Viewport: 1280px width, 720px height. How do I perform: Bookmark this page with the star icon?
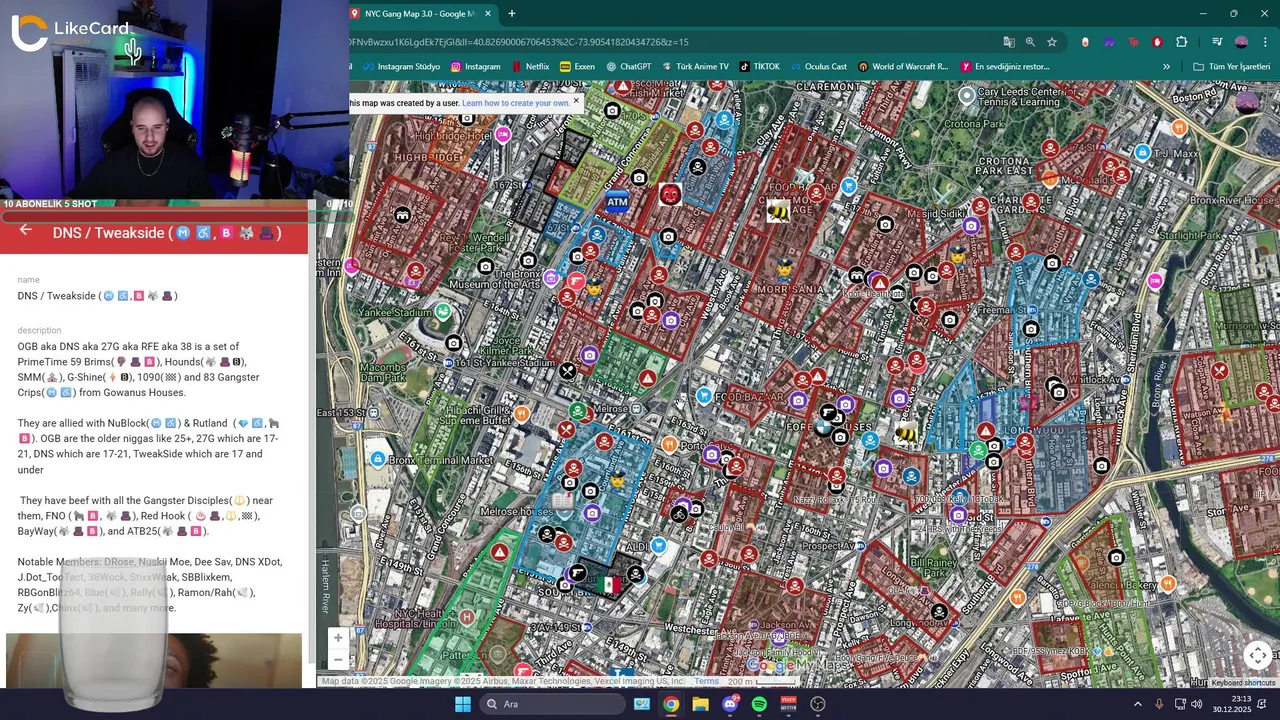pyautogui.click(x=1052, y=42)
